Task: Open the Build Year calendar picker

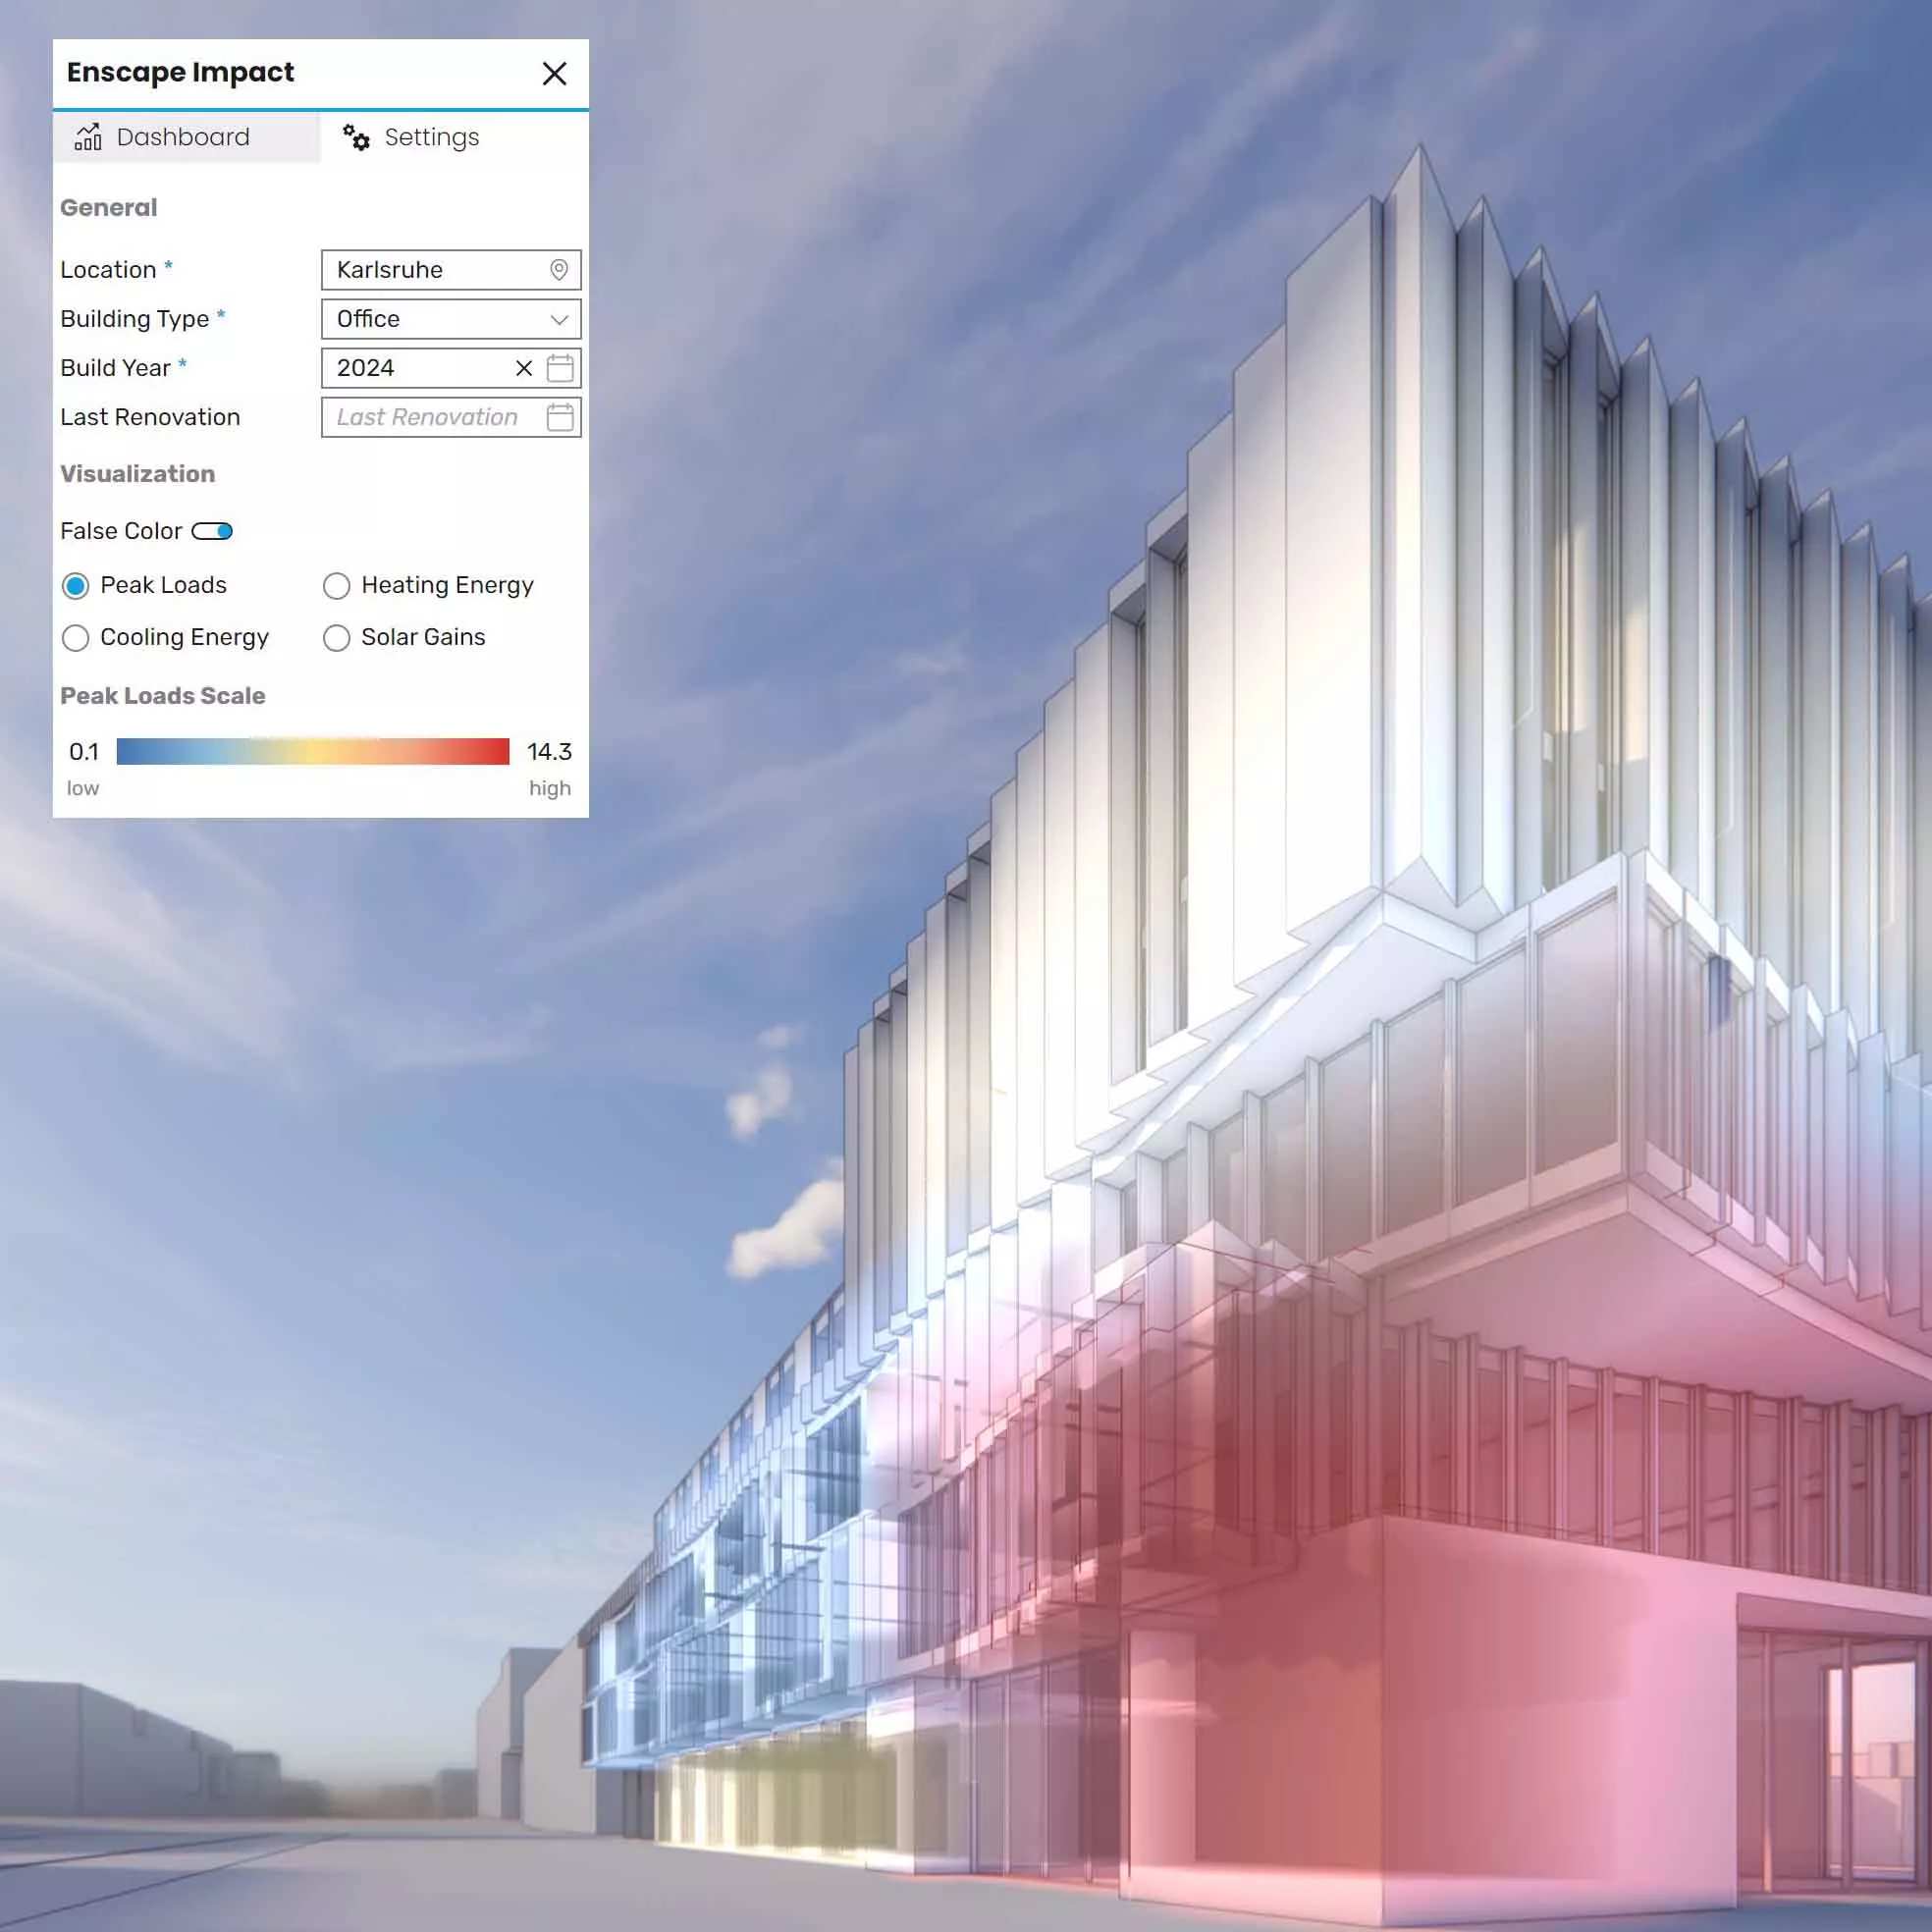Action: pos(560,368)
